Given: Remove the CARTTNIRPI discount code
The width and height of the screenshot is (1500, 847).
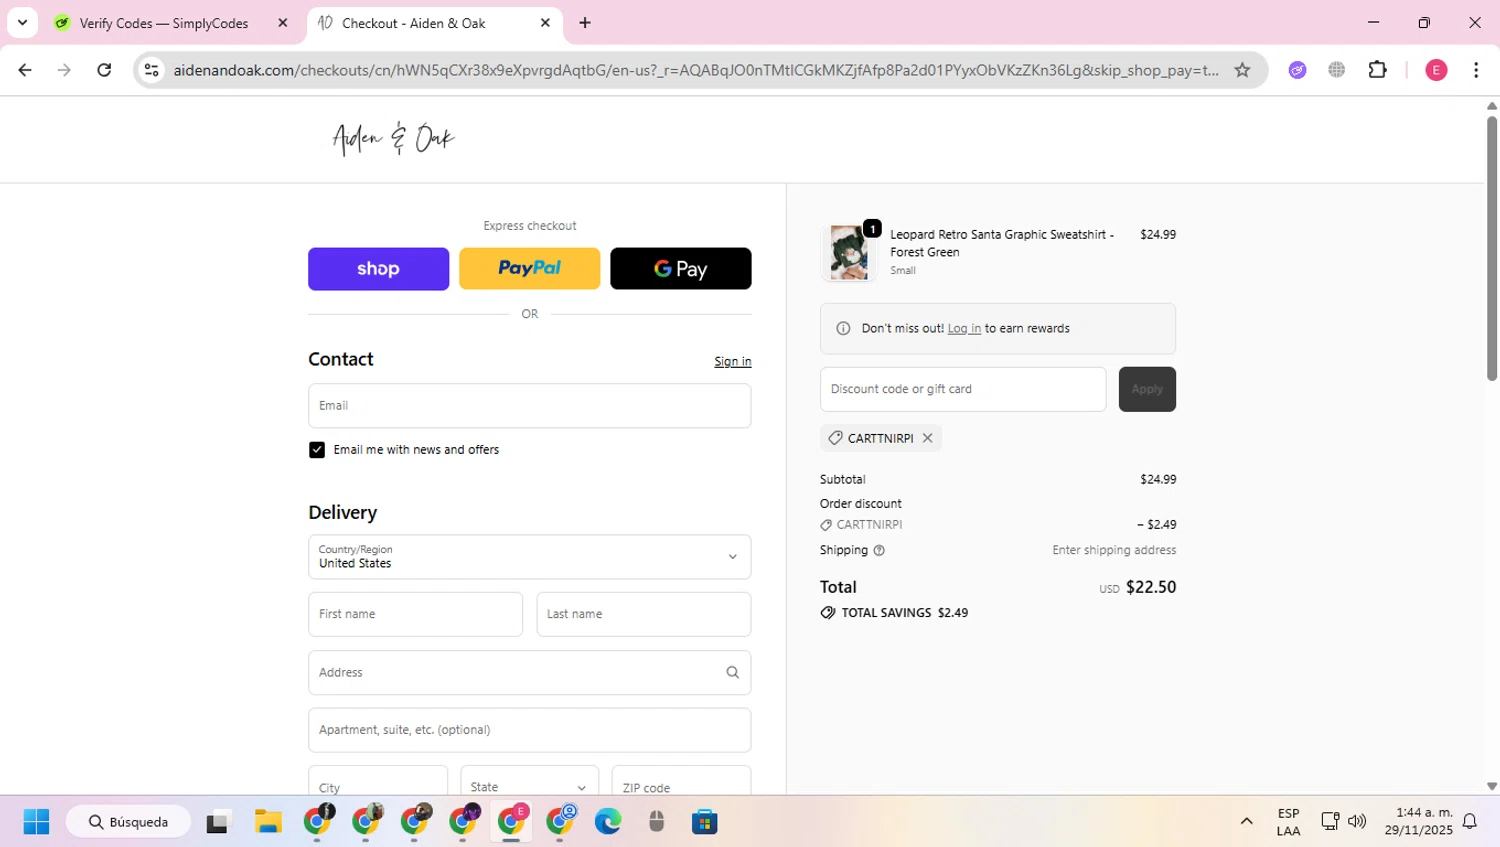Looking at the screenshot, I should tap(927, 438).
